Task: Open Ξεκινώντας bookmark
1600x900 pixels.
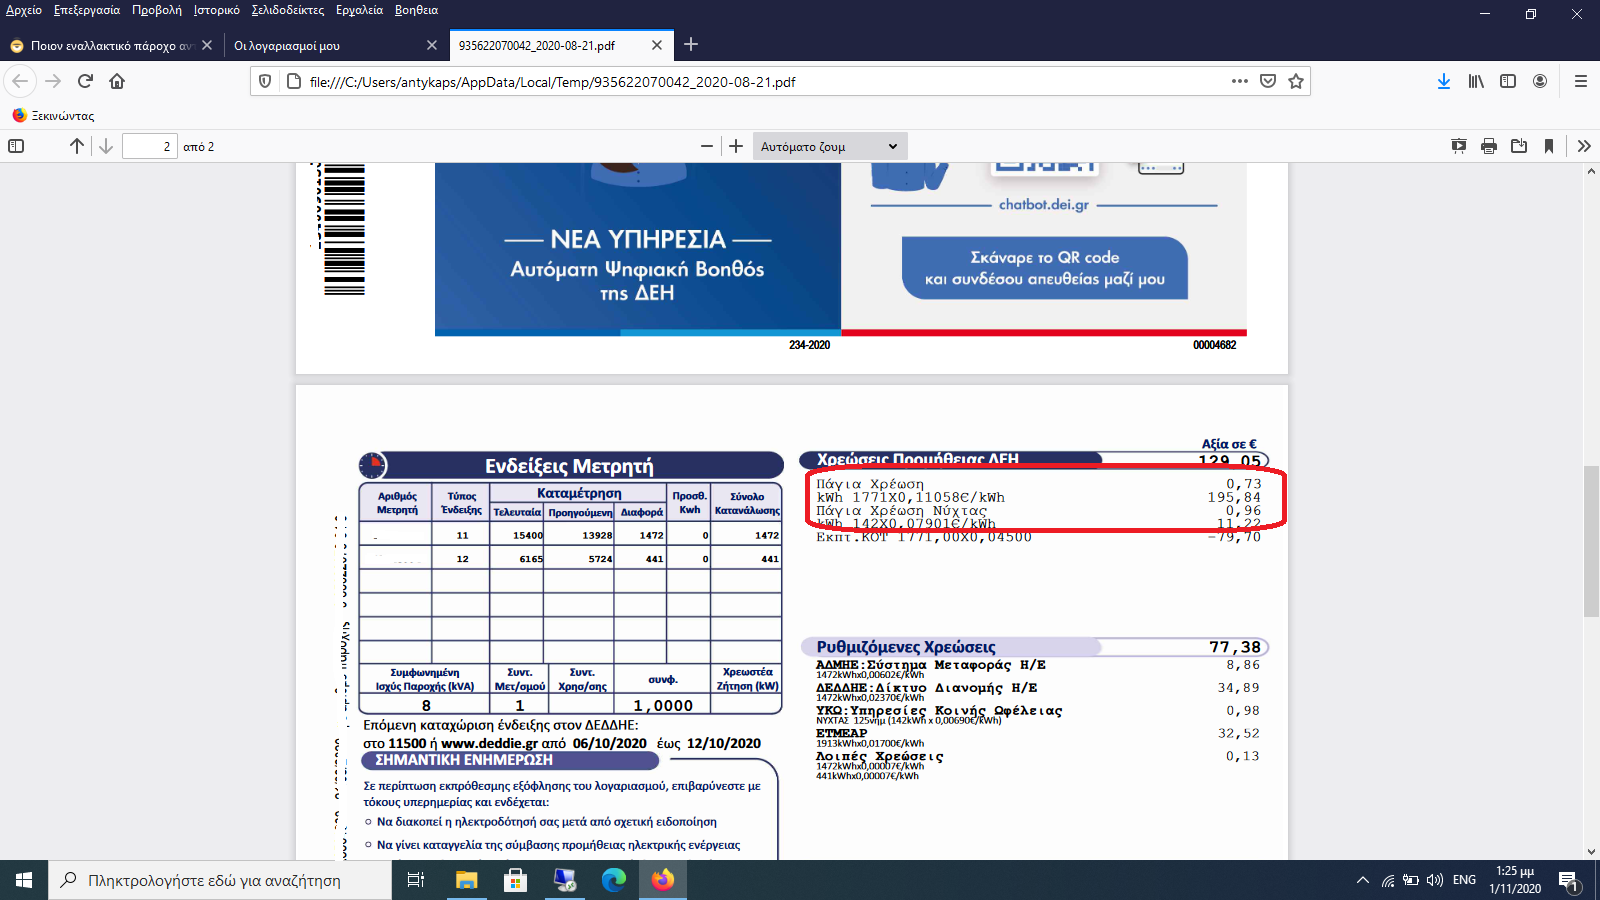Action: (x=53, y=115)
